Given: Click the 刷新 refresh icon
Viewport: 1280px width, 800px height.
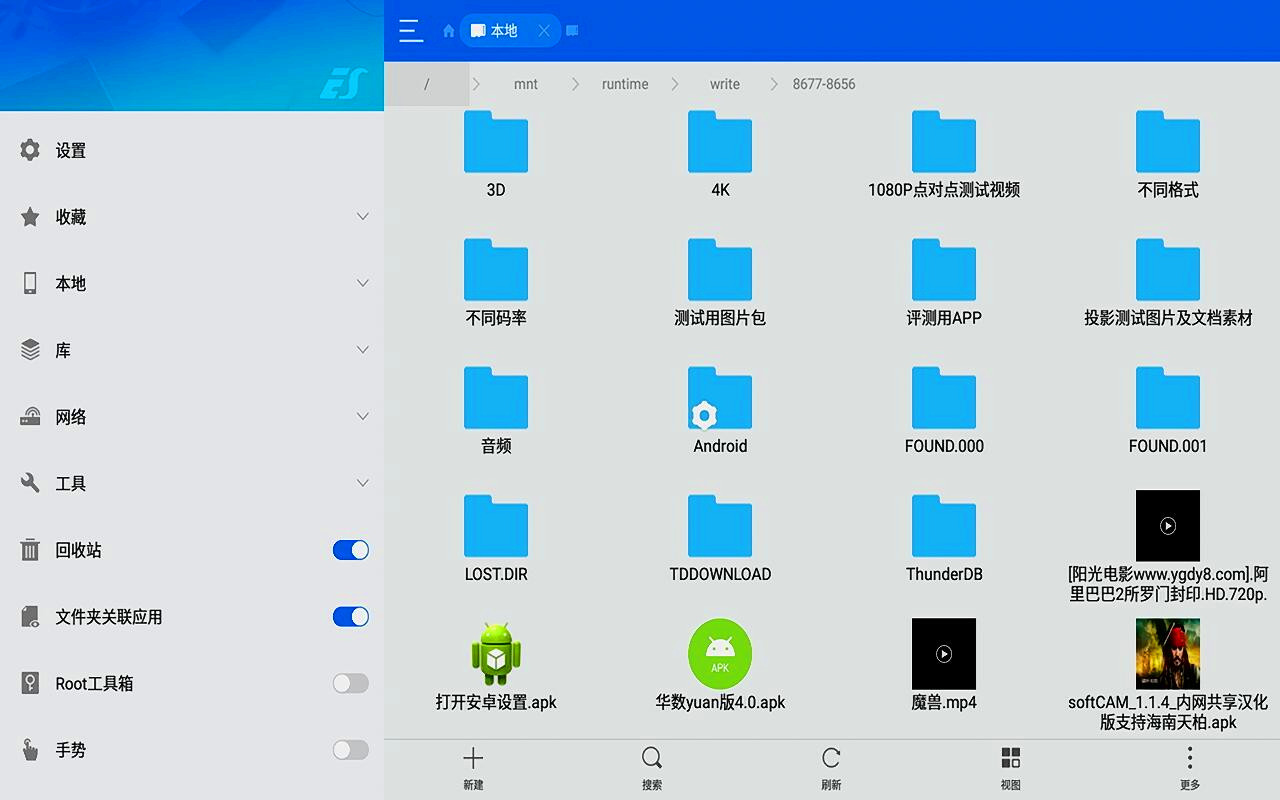Looking at the screenshot, I should pos(831,758).
